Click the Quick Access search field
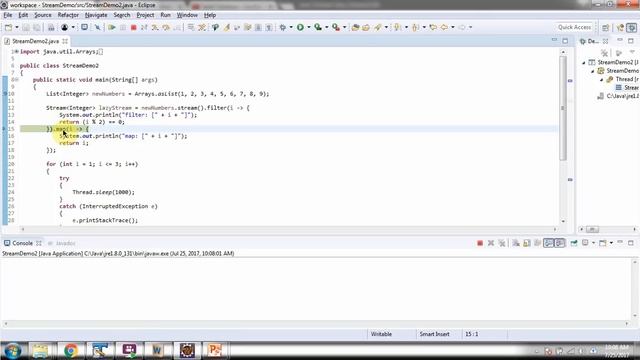 (x=574, y=27)
